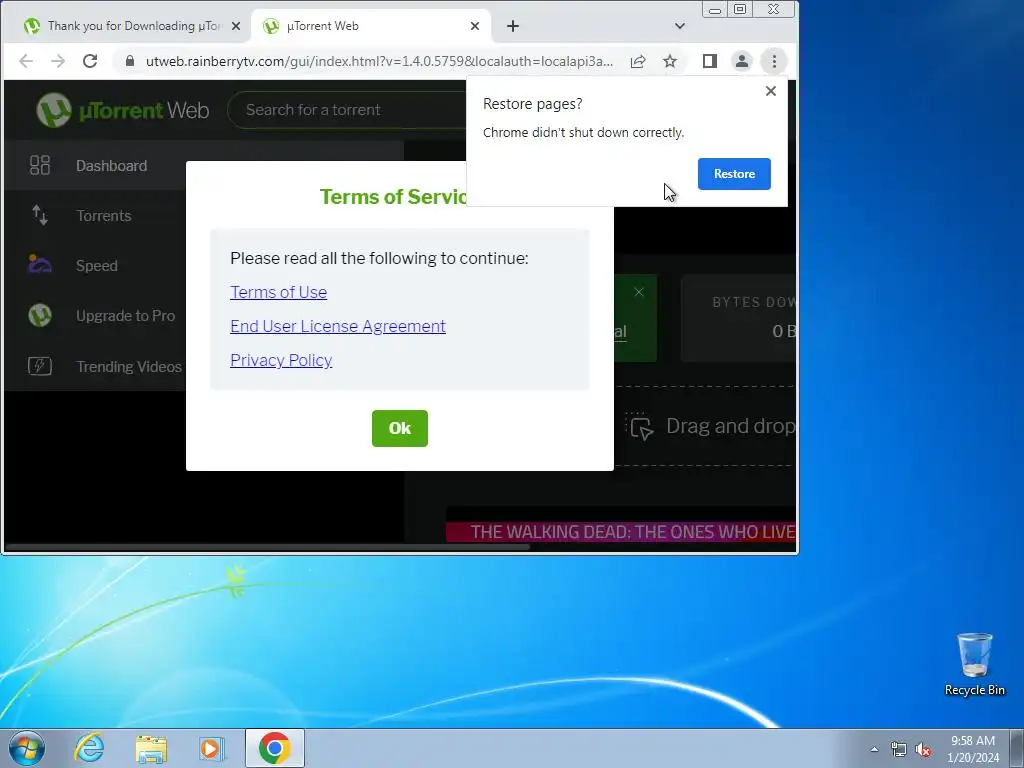
Task: Share this page icon
Action: click(638, 61)
